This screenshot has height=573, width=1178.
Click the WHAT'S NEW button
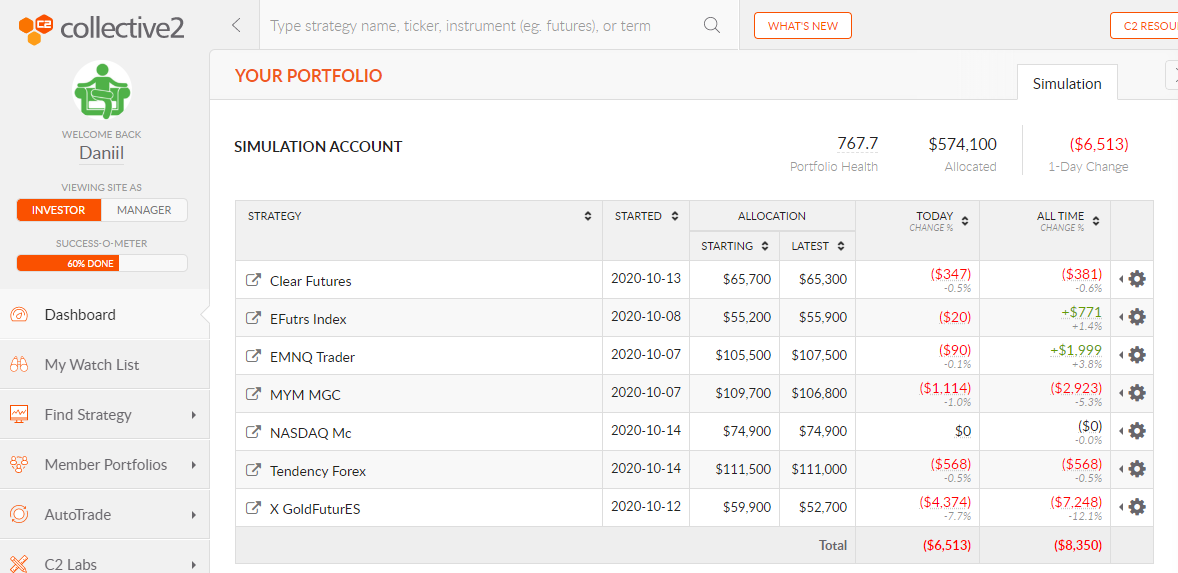[802, 26]
